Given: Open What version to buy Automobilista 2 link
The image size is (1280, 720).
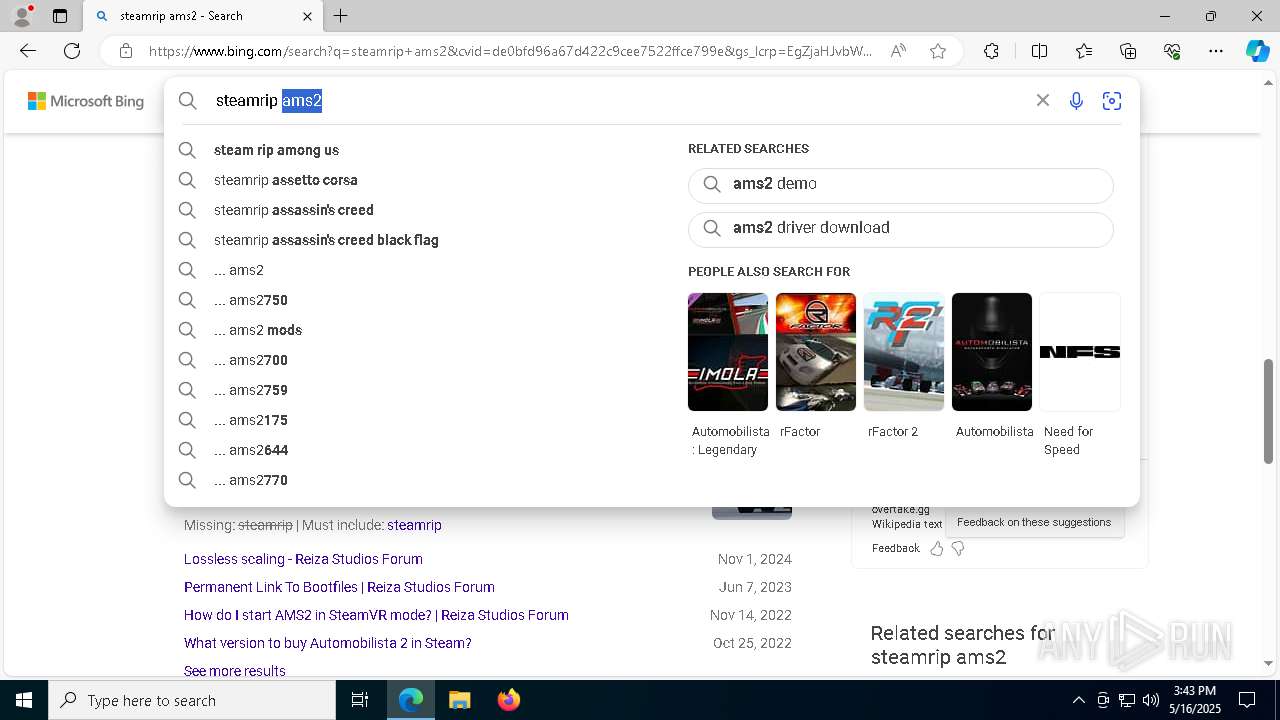Looking at the screenshot, I should click(x=328, y=643).
